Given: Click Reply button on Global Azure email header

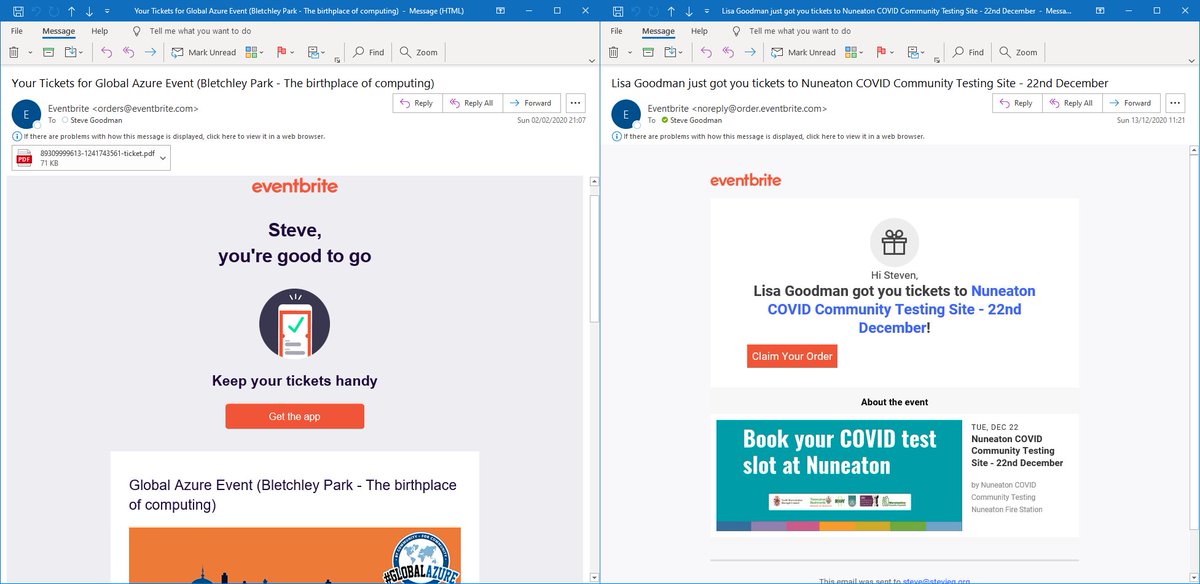Looking at the screenshot, I should point(416,103).
